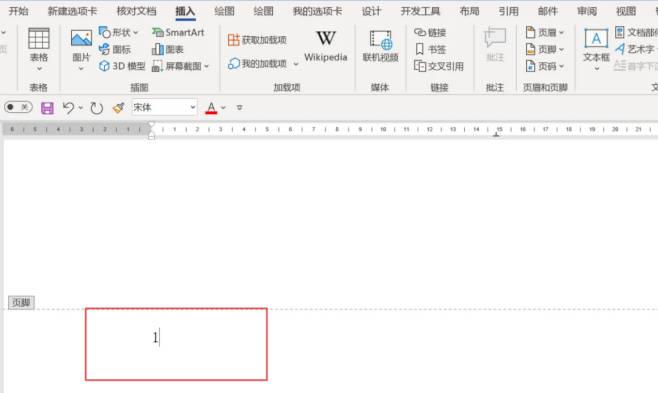Open the 审阅 tab

pos(587,11)
